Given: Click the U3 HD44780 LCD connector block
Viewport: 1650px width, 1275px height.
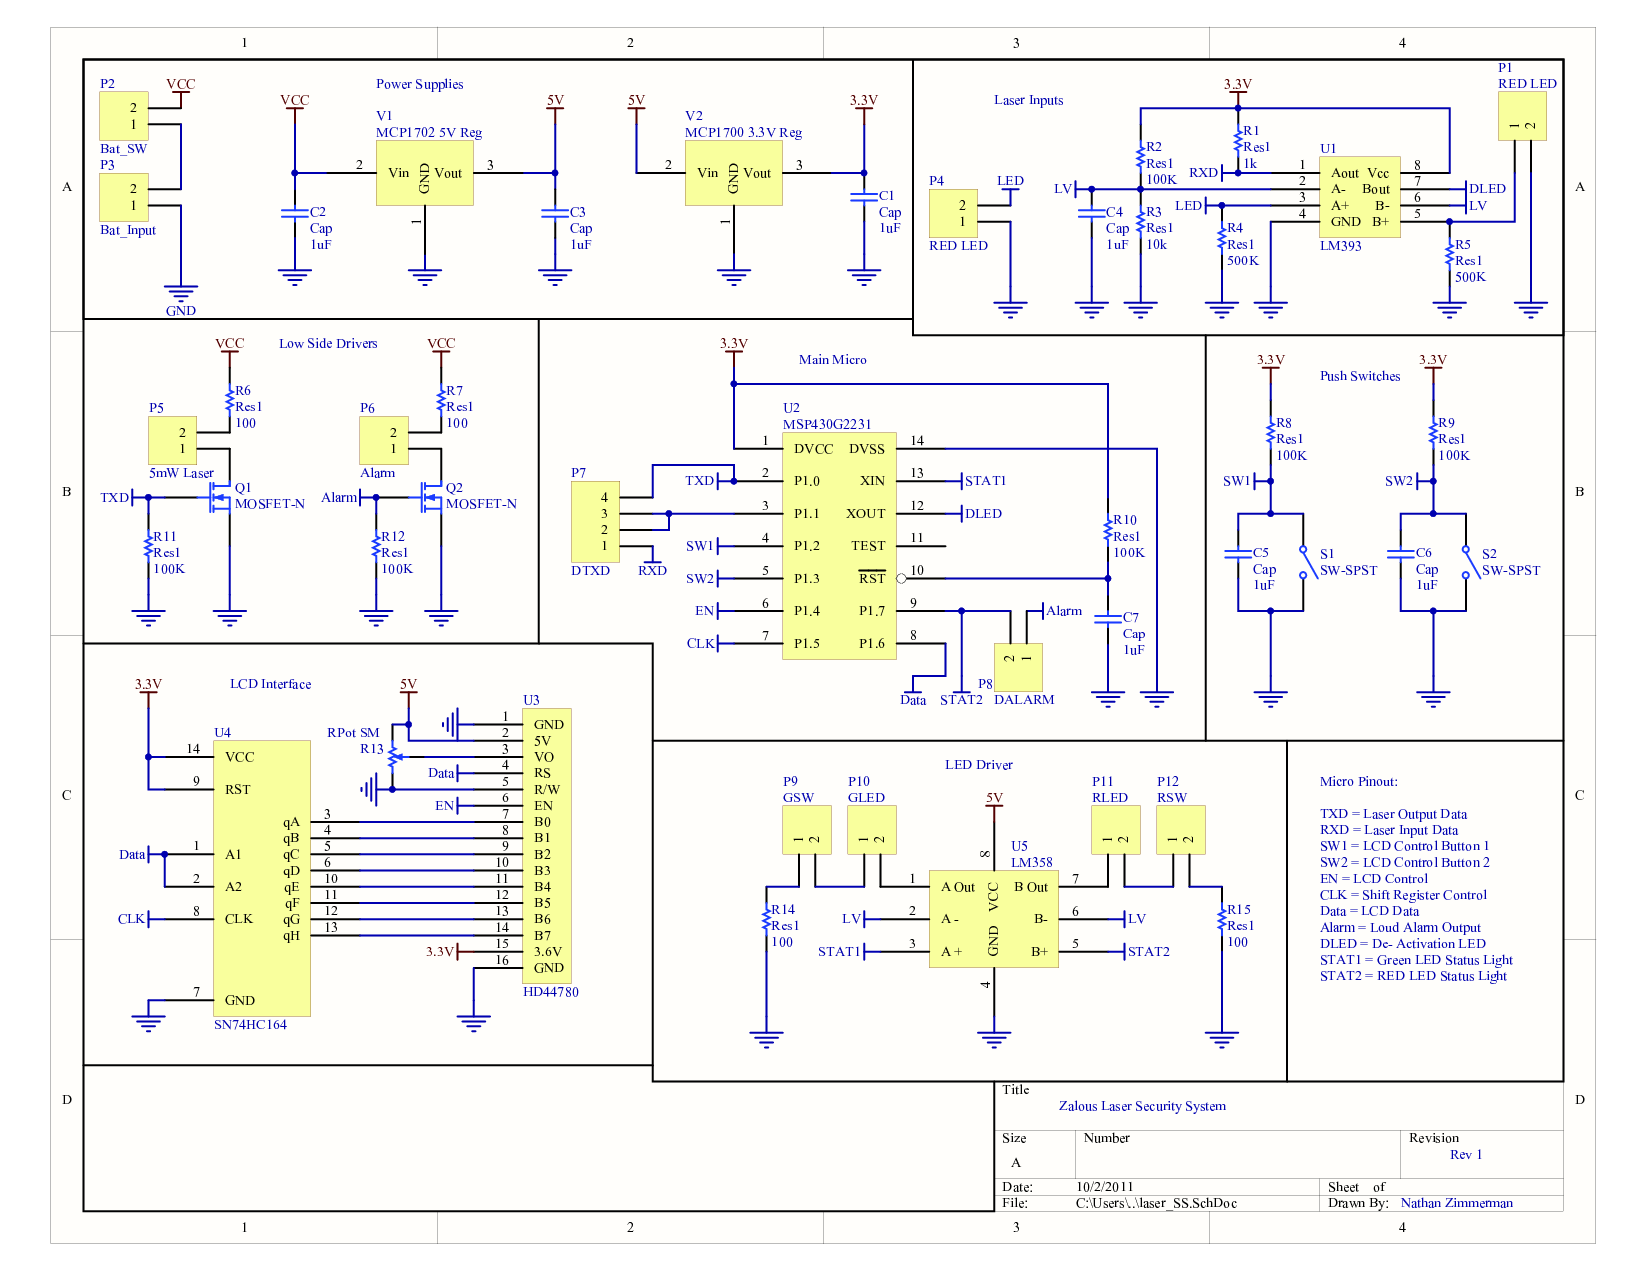Looking at the screenshot, I should click(547, 845).
